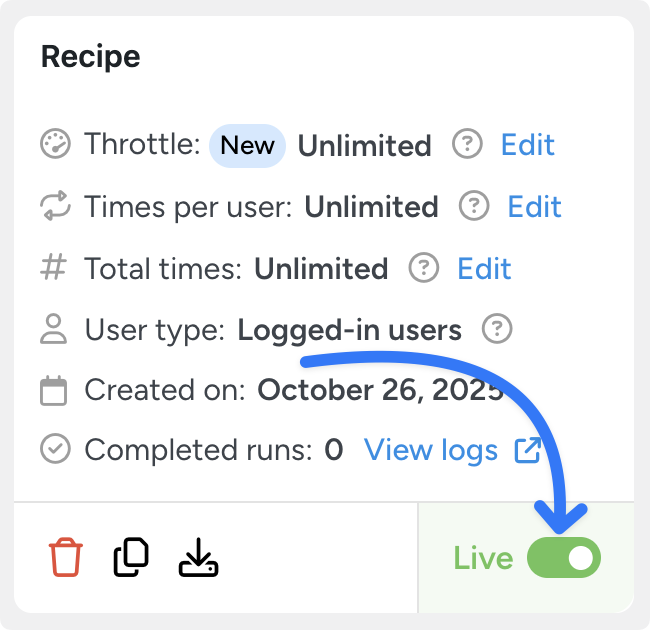Click the export download icon
Screen dimensions: 650x630
pos(198,557)
